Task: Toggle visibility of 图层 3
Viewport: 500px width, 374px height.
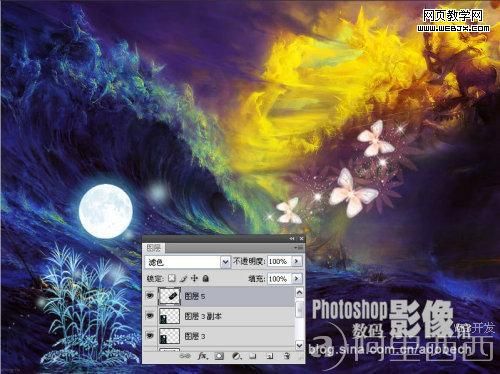Action: tap(150, 336)
